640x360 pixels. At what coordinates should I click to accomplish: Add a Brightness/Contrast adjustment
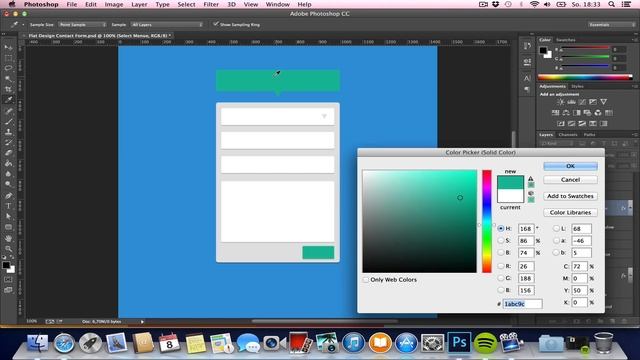point(561,102)
